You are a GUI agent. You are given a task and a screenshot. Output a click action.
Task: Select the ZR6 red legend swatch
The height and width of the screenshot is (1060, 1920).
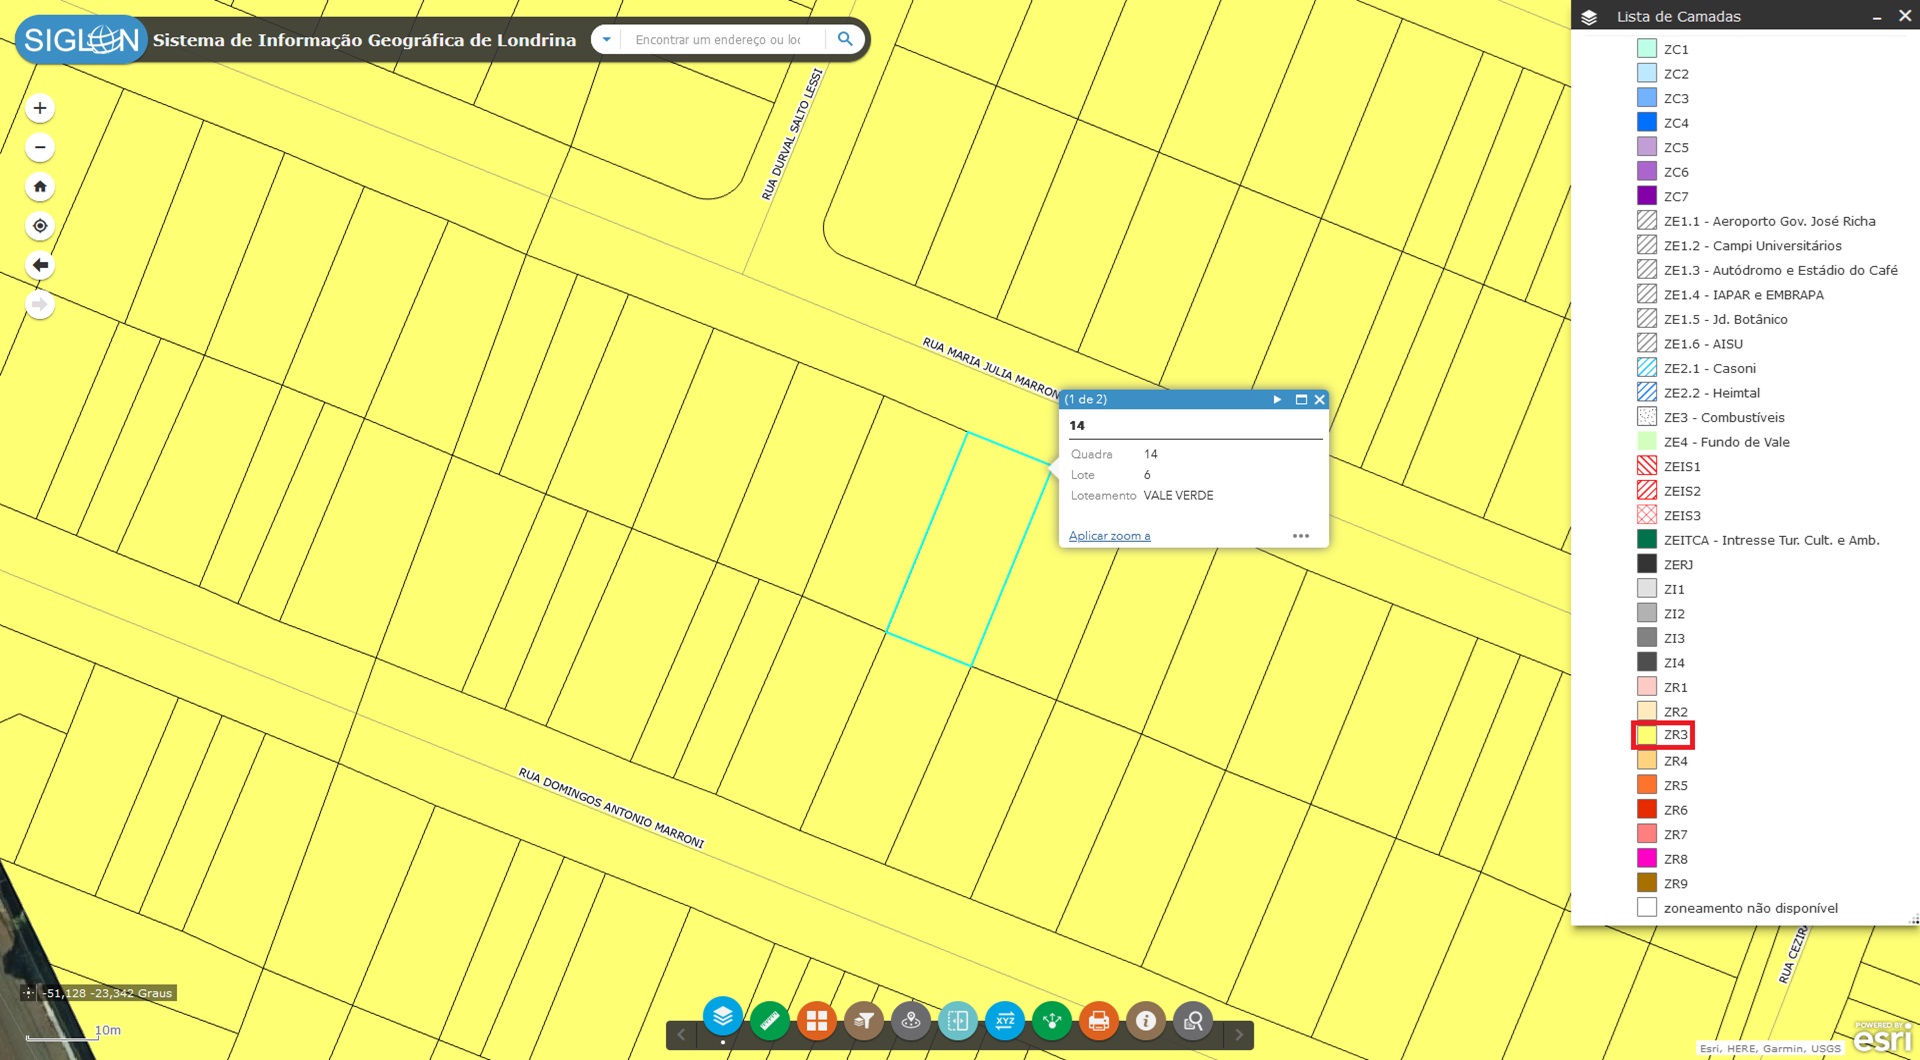[x=1646, y=809]
